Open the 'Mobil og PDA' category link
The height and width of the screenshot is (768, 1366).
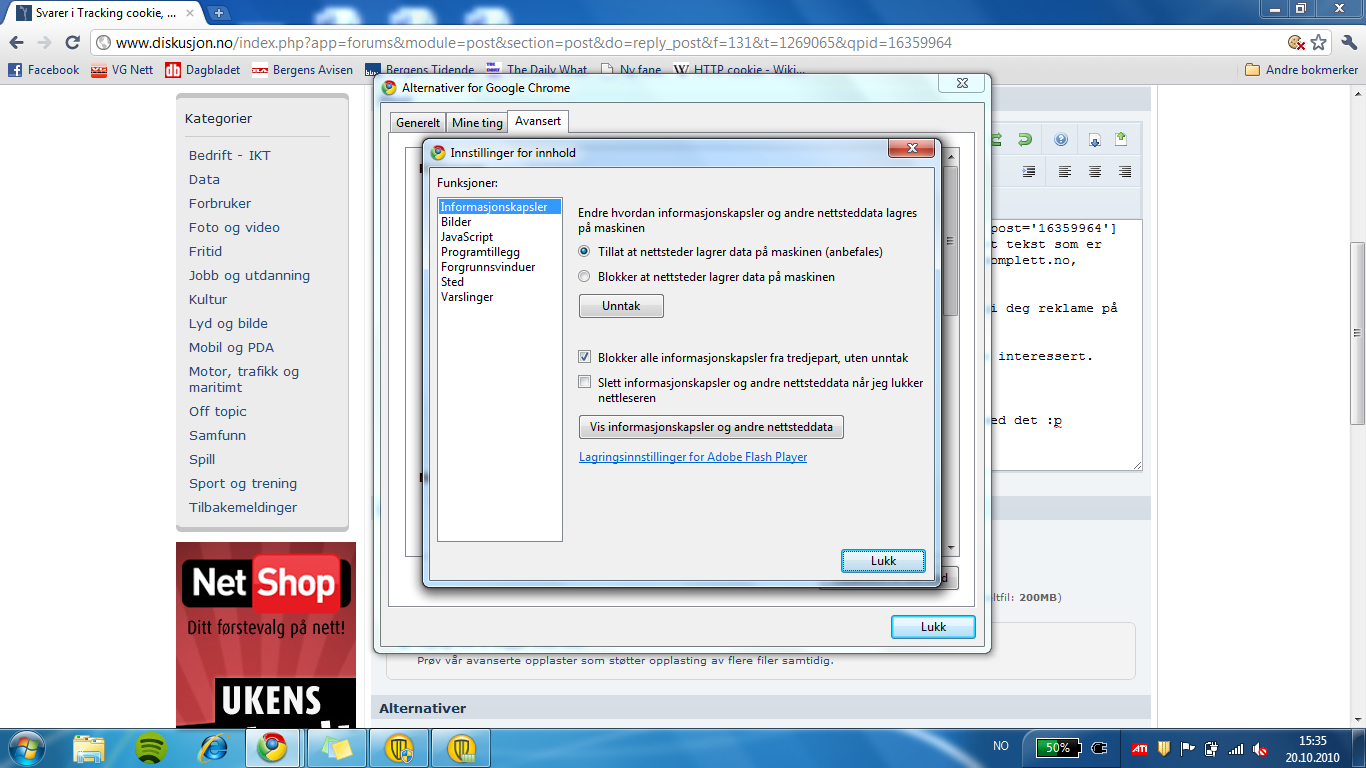[231, 347]
